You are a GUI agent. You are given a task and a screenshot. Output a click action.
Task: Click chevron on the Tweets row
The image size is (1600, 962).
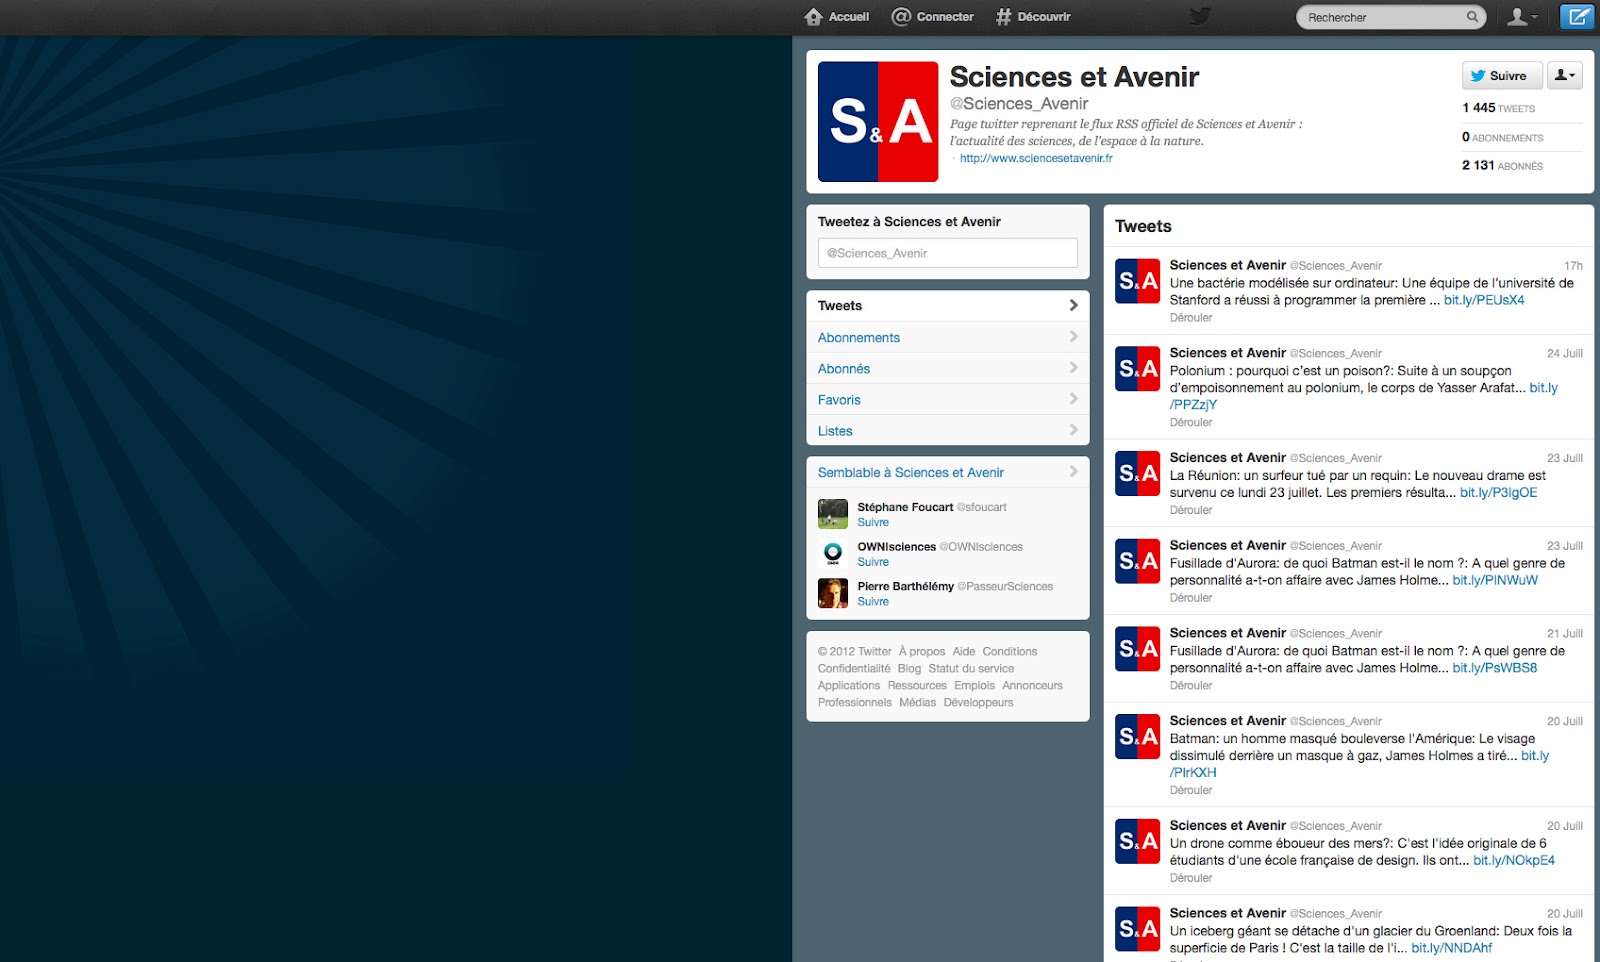pos(1073,305)
